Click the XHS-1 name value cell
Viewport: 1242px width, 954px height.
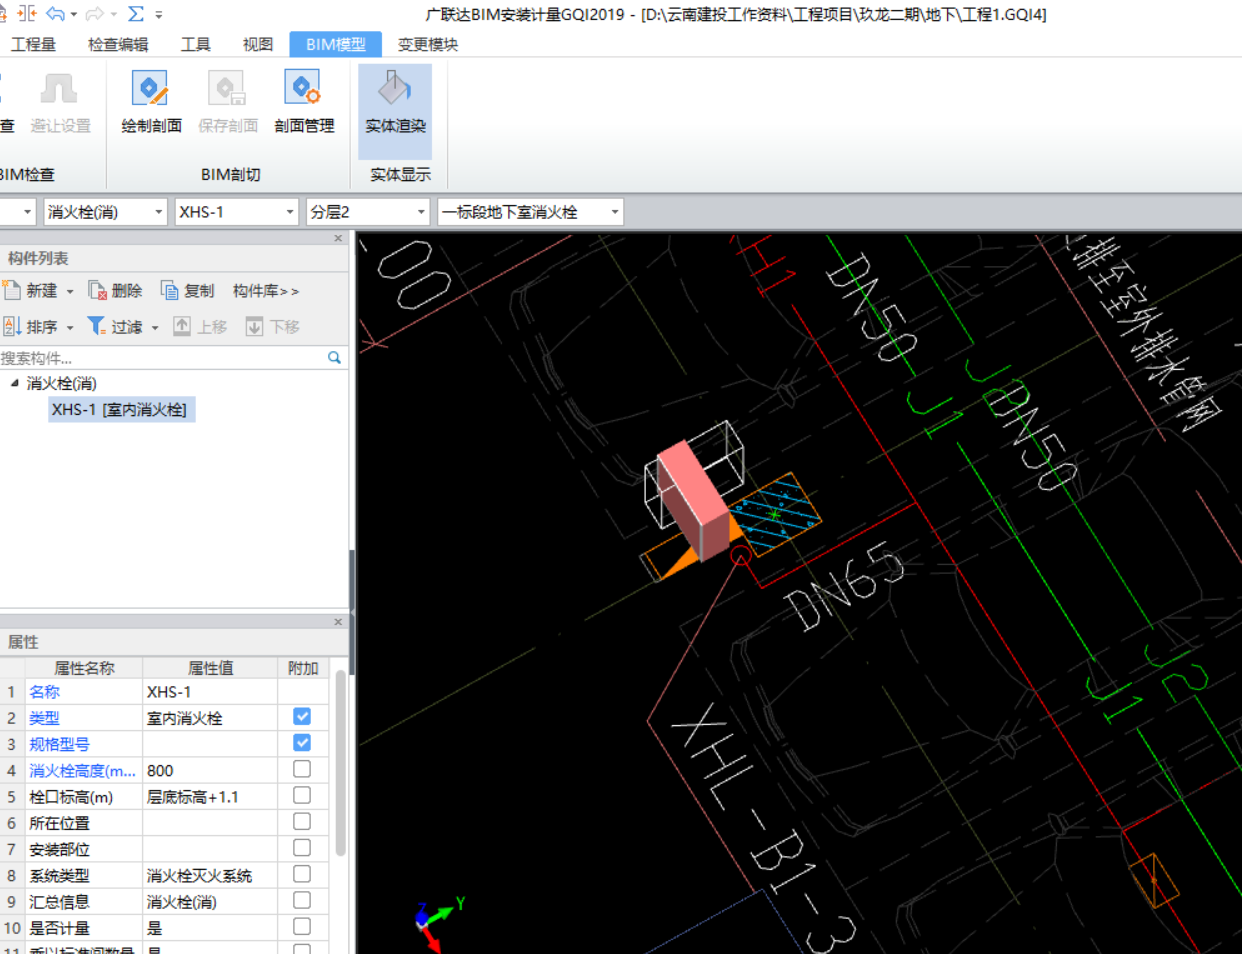coord(210,691)
